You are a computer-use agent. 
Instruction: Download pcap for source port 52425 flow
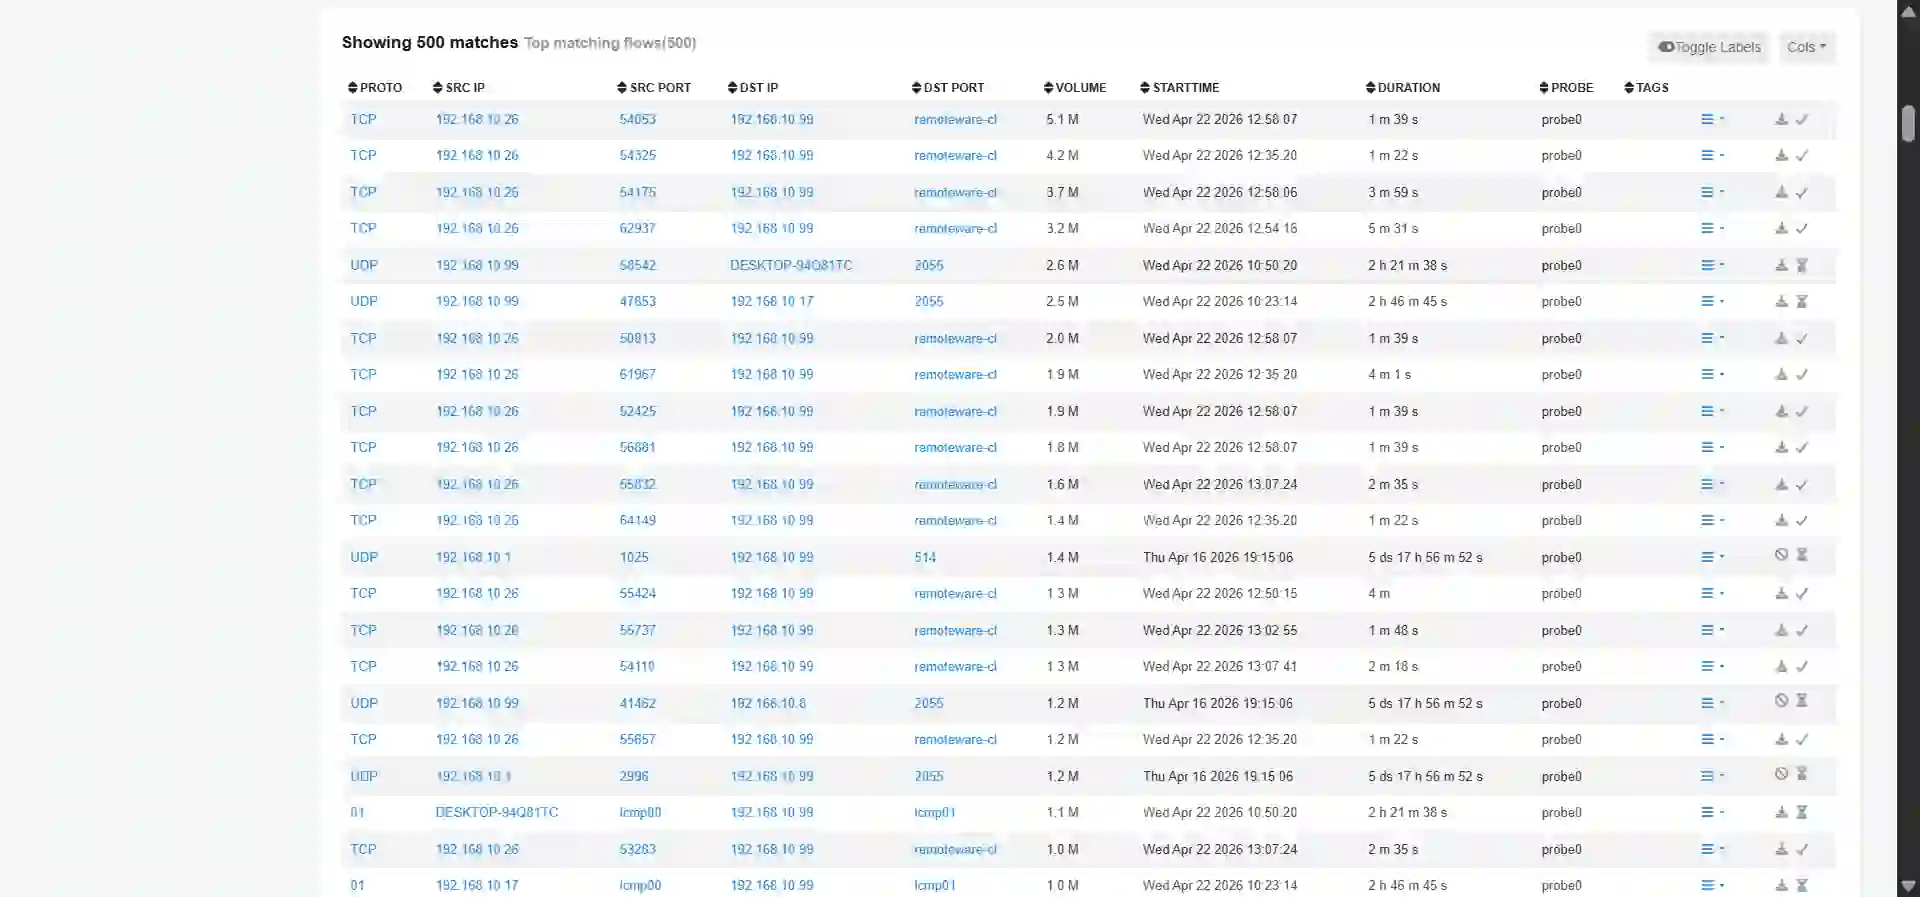pos(1781,411)
